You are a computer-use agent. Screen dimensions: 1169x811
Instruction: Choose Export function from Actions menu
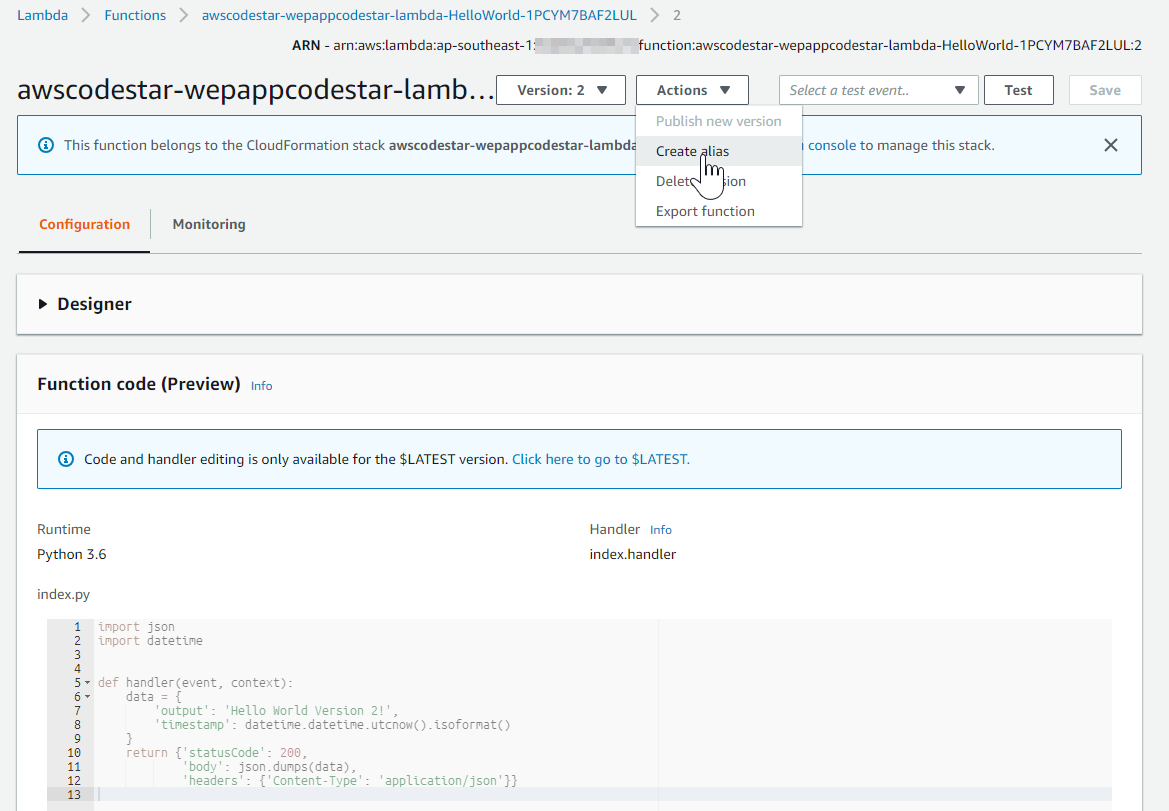click(x=719, y=212)
